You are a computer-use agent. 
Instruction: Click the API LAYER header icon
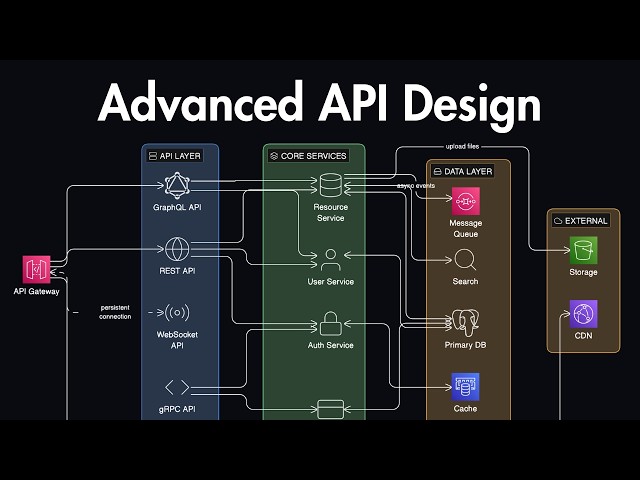click(153, 156)
